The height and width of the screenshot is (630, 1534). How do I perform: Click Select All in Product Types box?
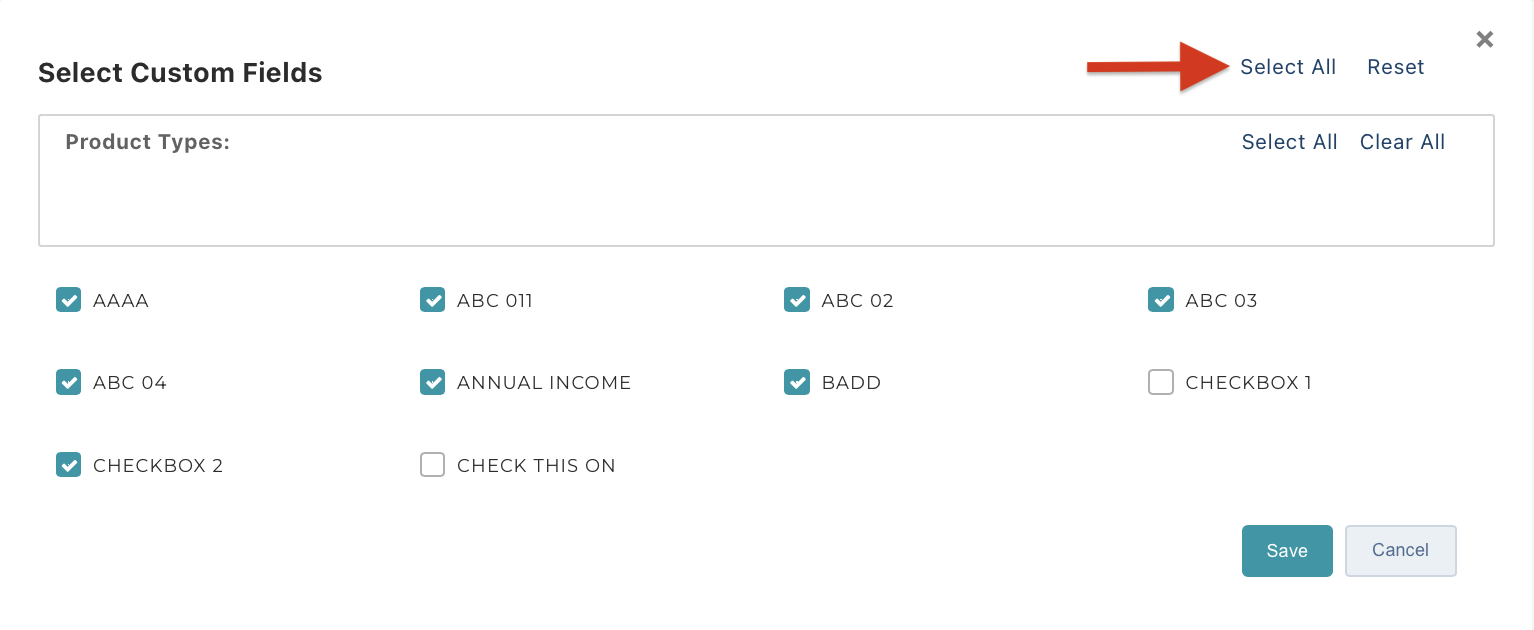coord(1289,142)
